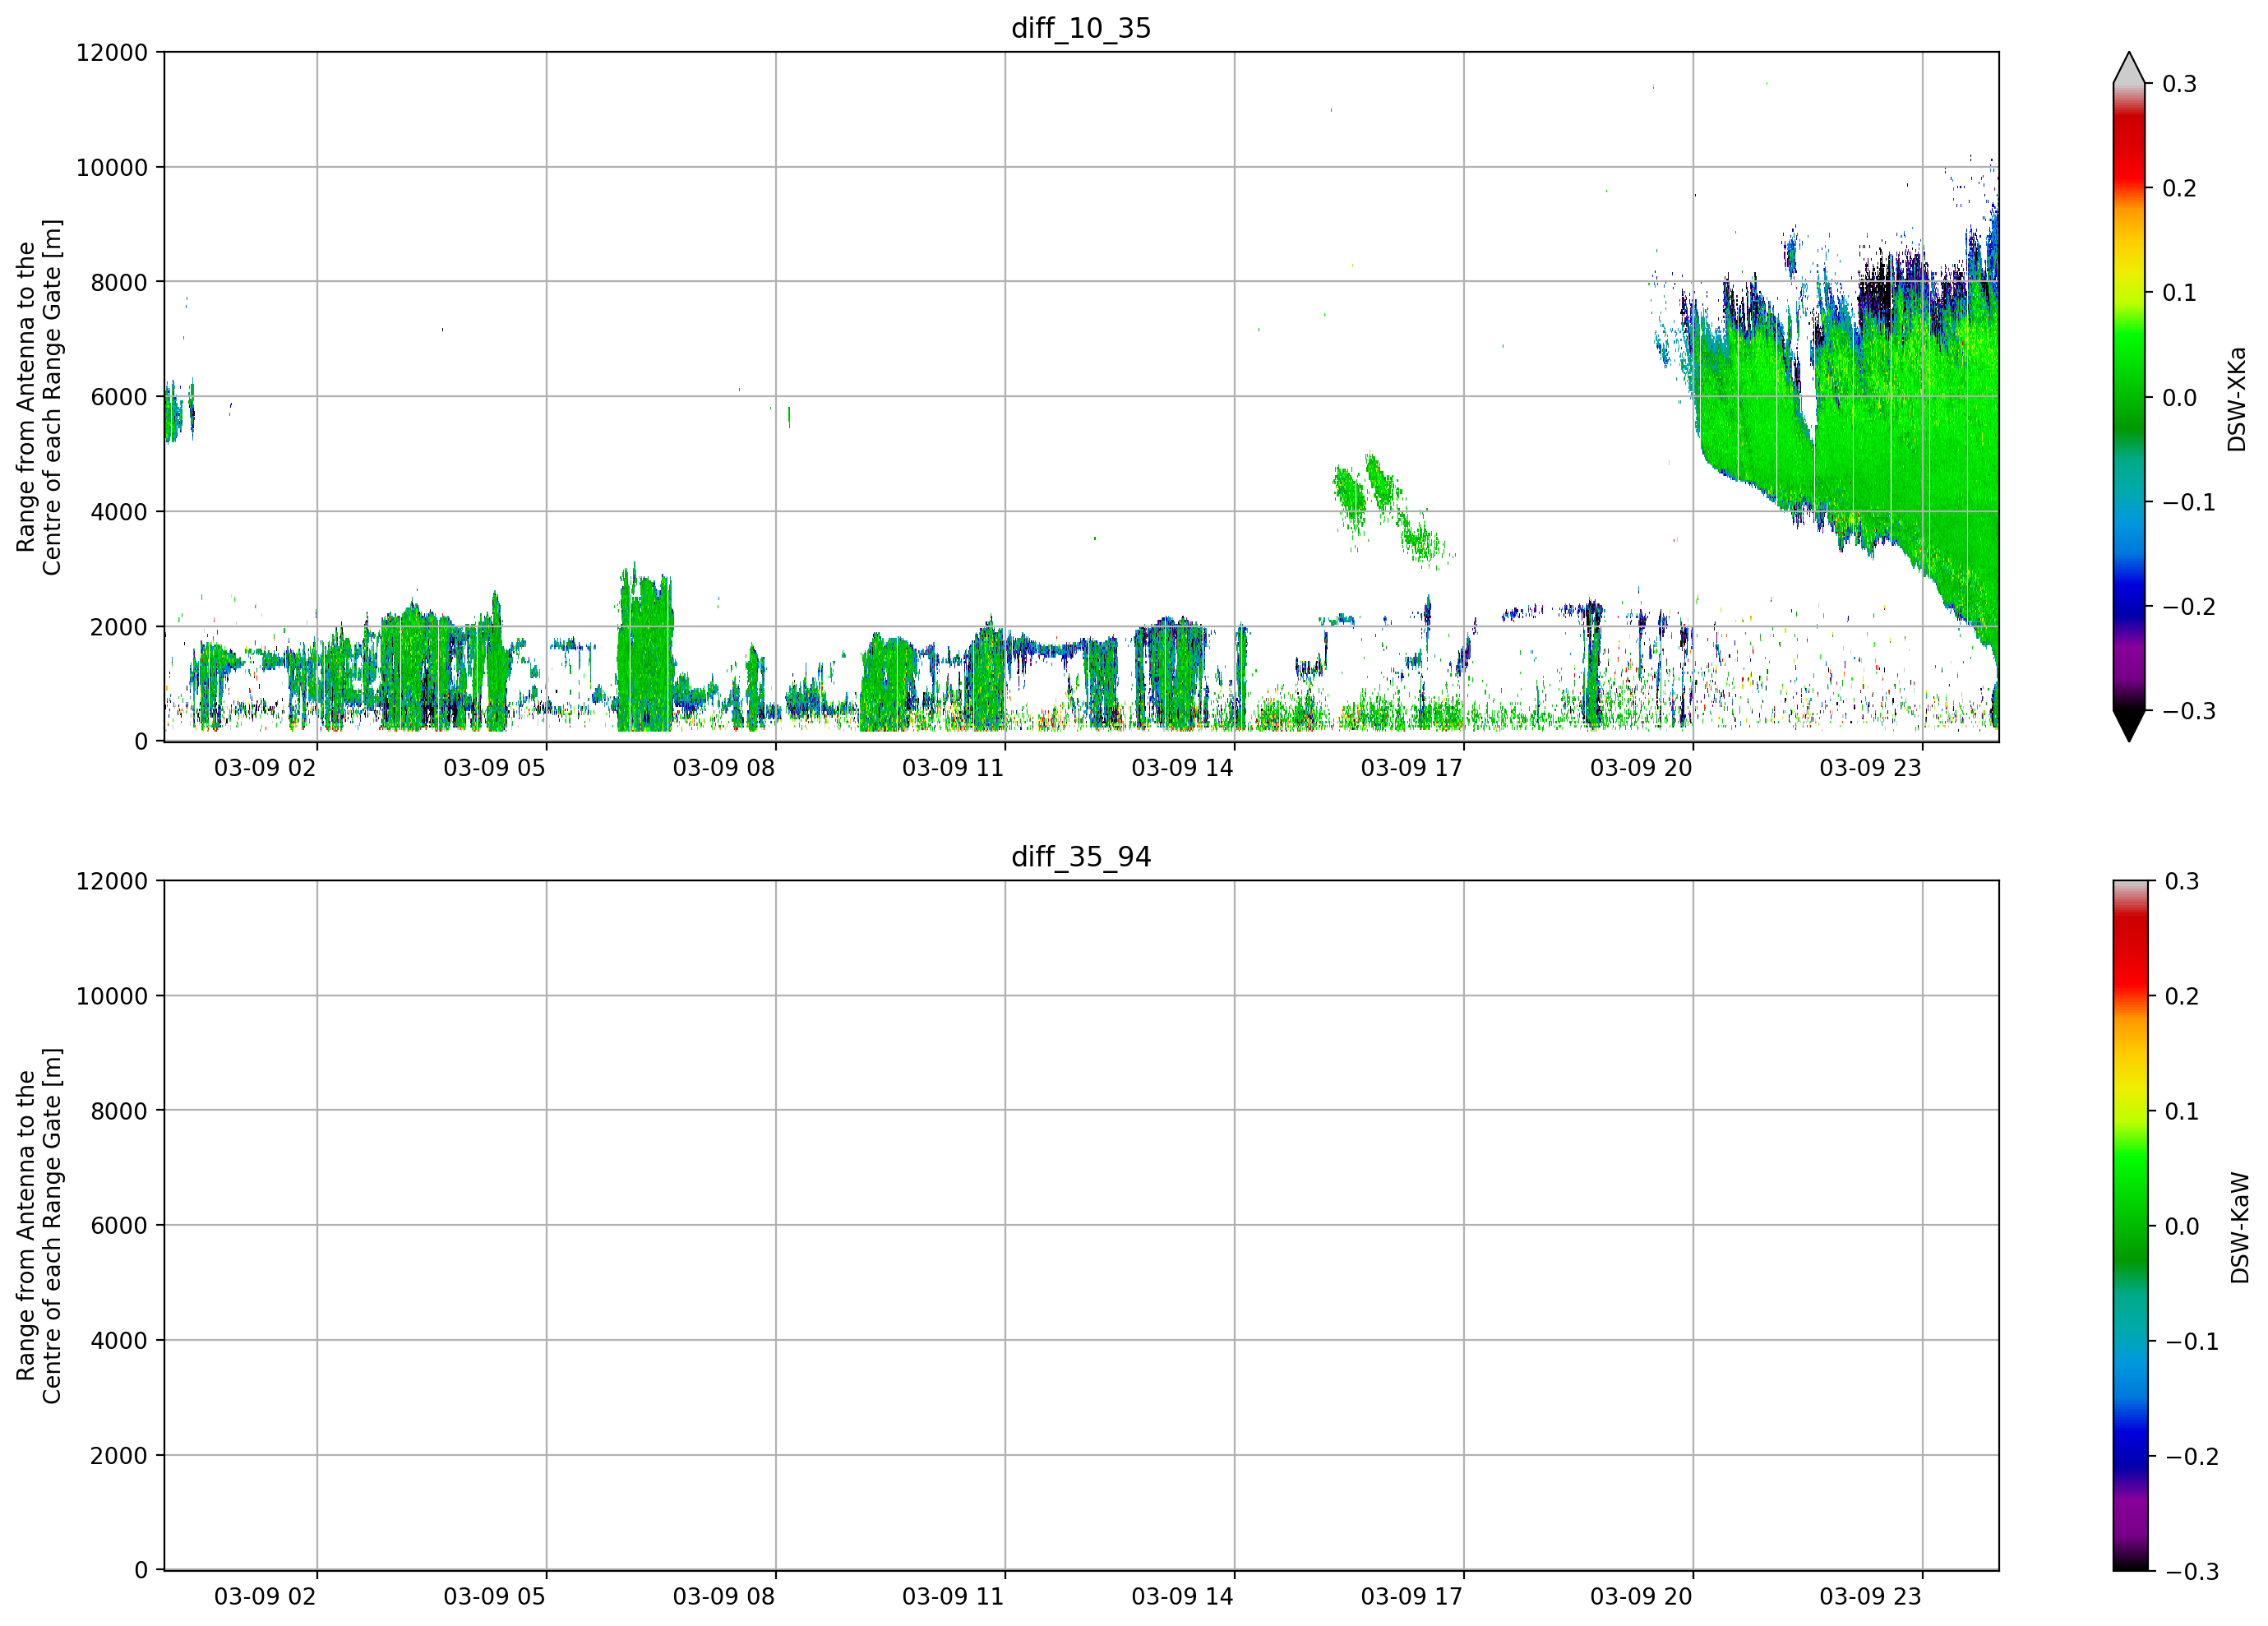Image resolution: width=2268 pixels, height=1626 pixels.
Task: Click the 0.1 tick on DSW-XKa colorbar
Action: (2179, 293)
